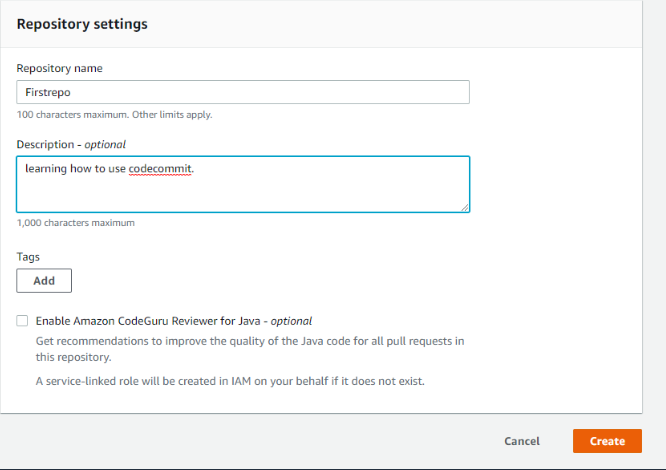This screenshot has width=666, height=470.
Task: Click the "Repository settings" panel heading
Action: 82,24
